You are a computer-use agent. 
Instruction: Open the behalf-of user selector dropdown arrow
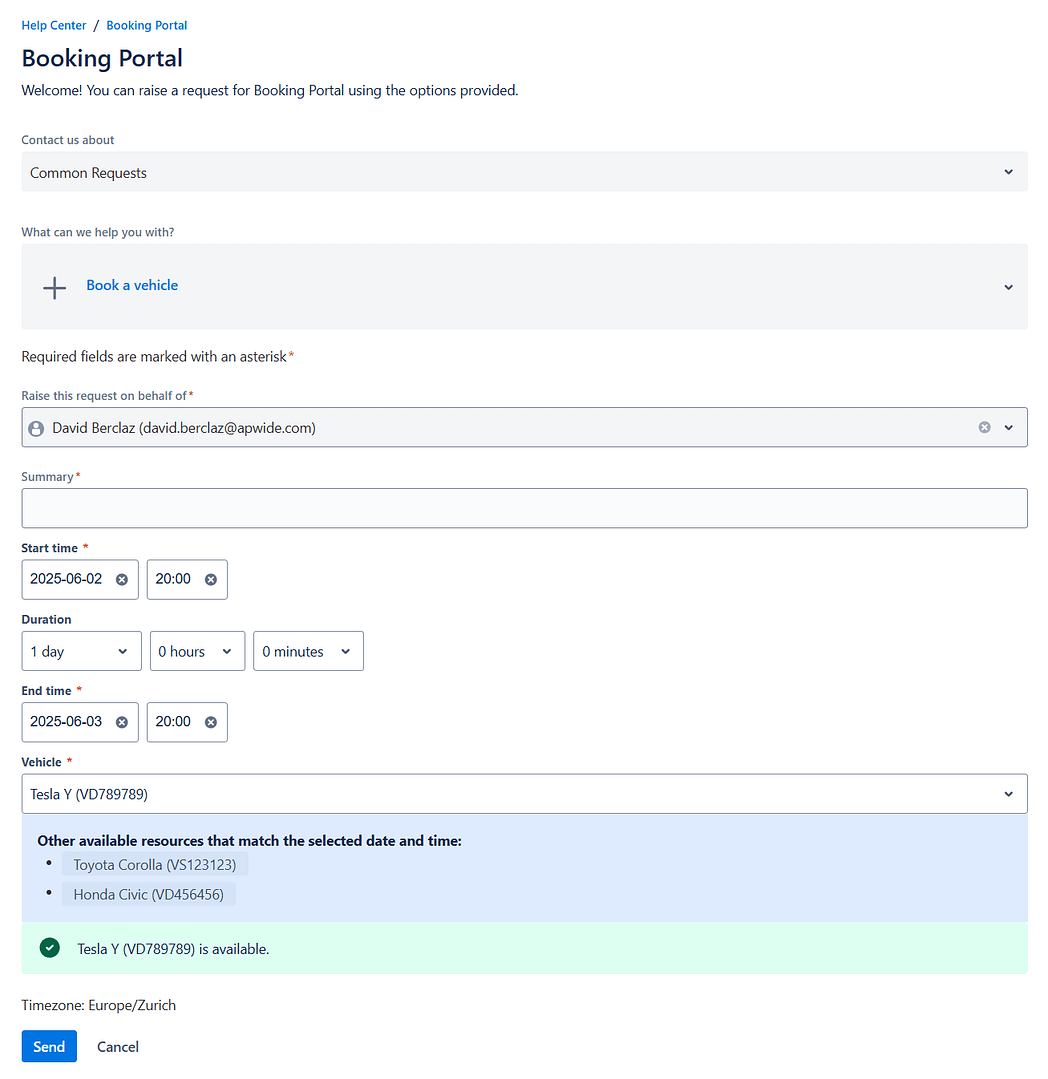coord(1009,427)
